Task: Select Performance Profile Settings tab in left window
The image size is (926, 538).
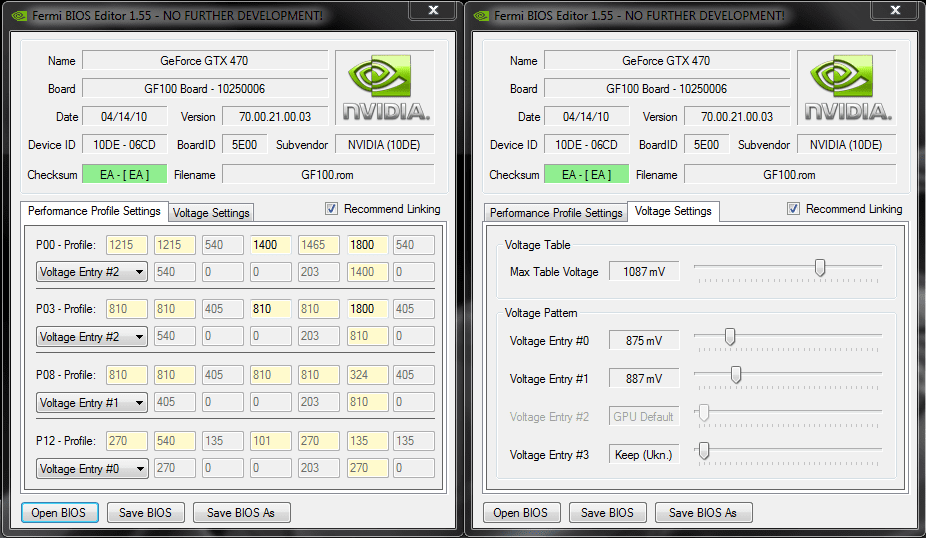Action: click(94, 211)
